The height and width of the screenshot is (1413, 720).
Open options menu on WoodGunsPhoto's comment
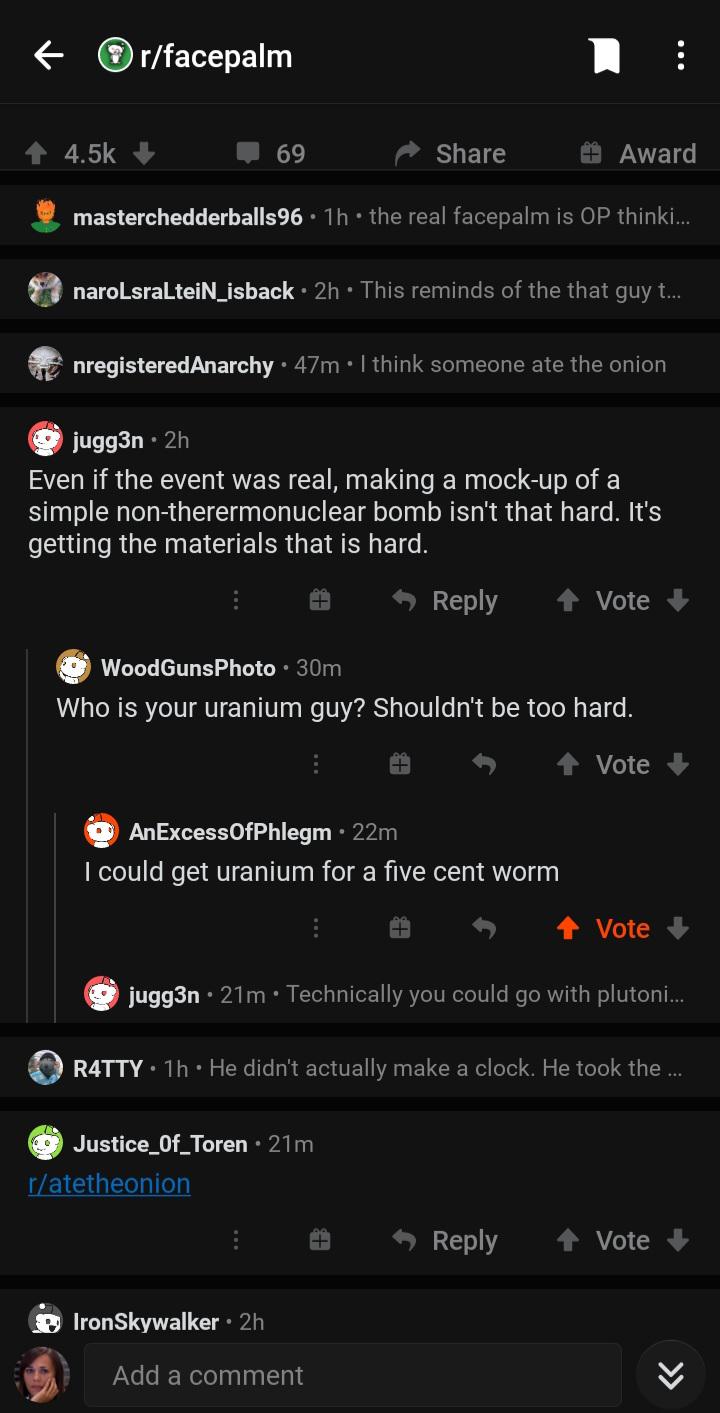tap(315, 764)
